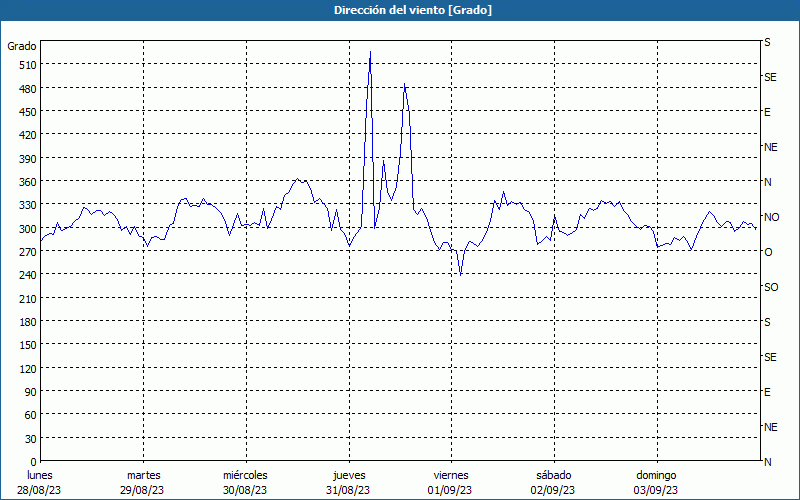Click the "NO" compass label
This screenshot has height=500, width=800.
pos(772,217)
